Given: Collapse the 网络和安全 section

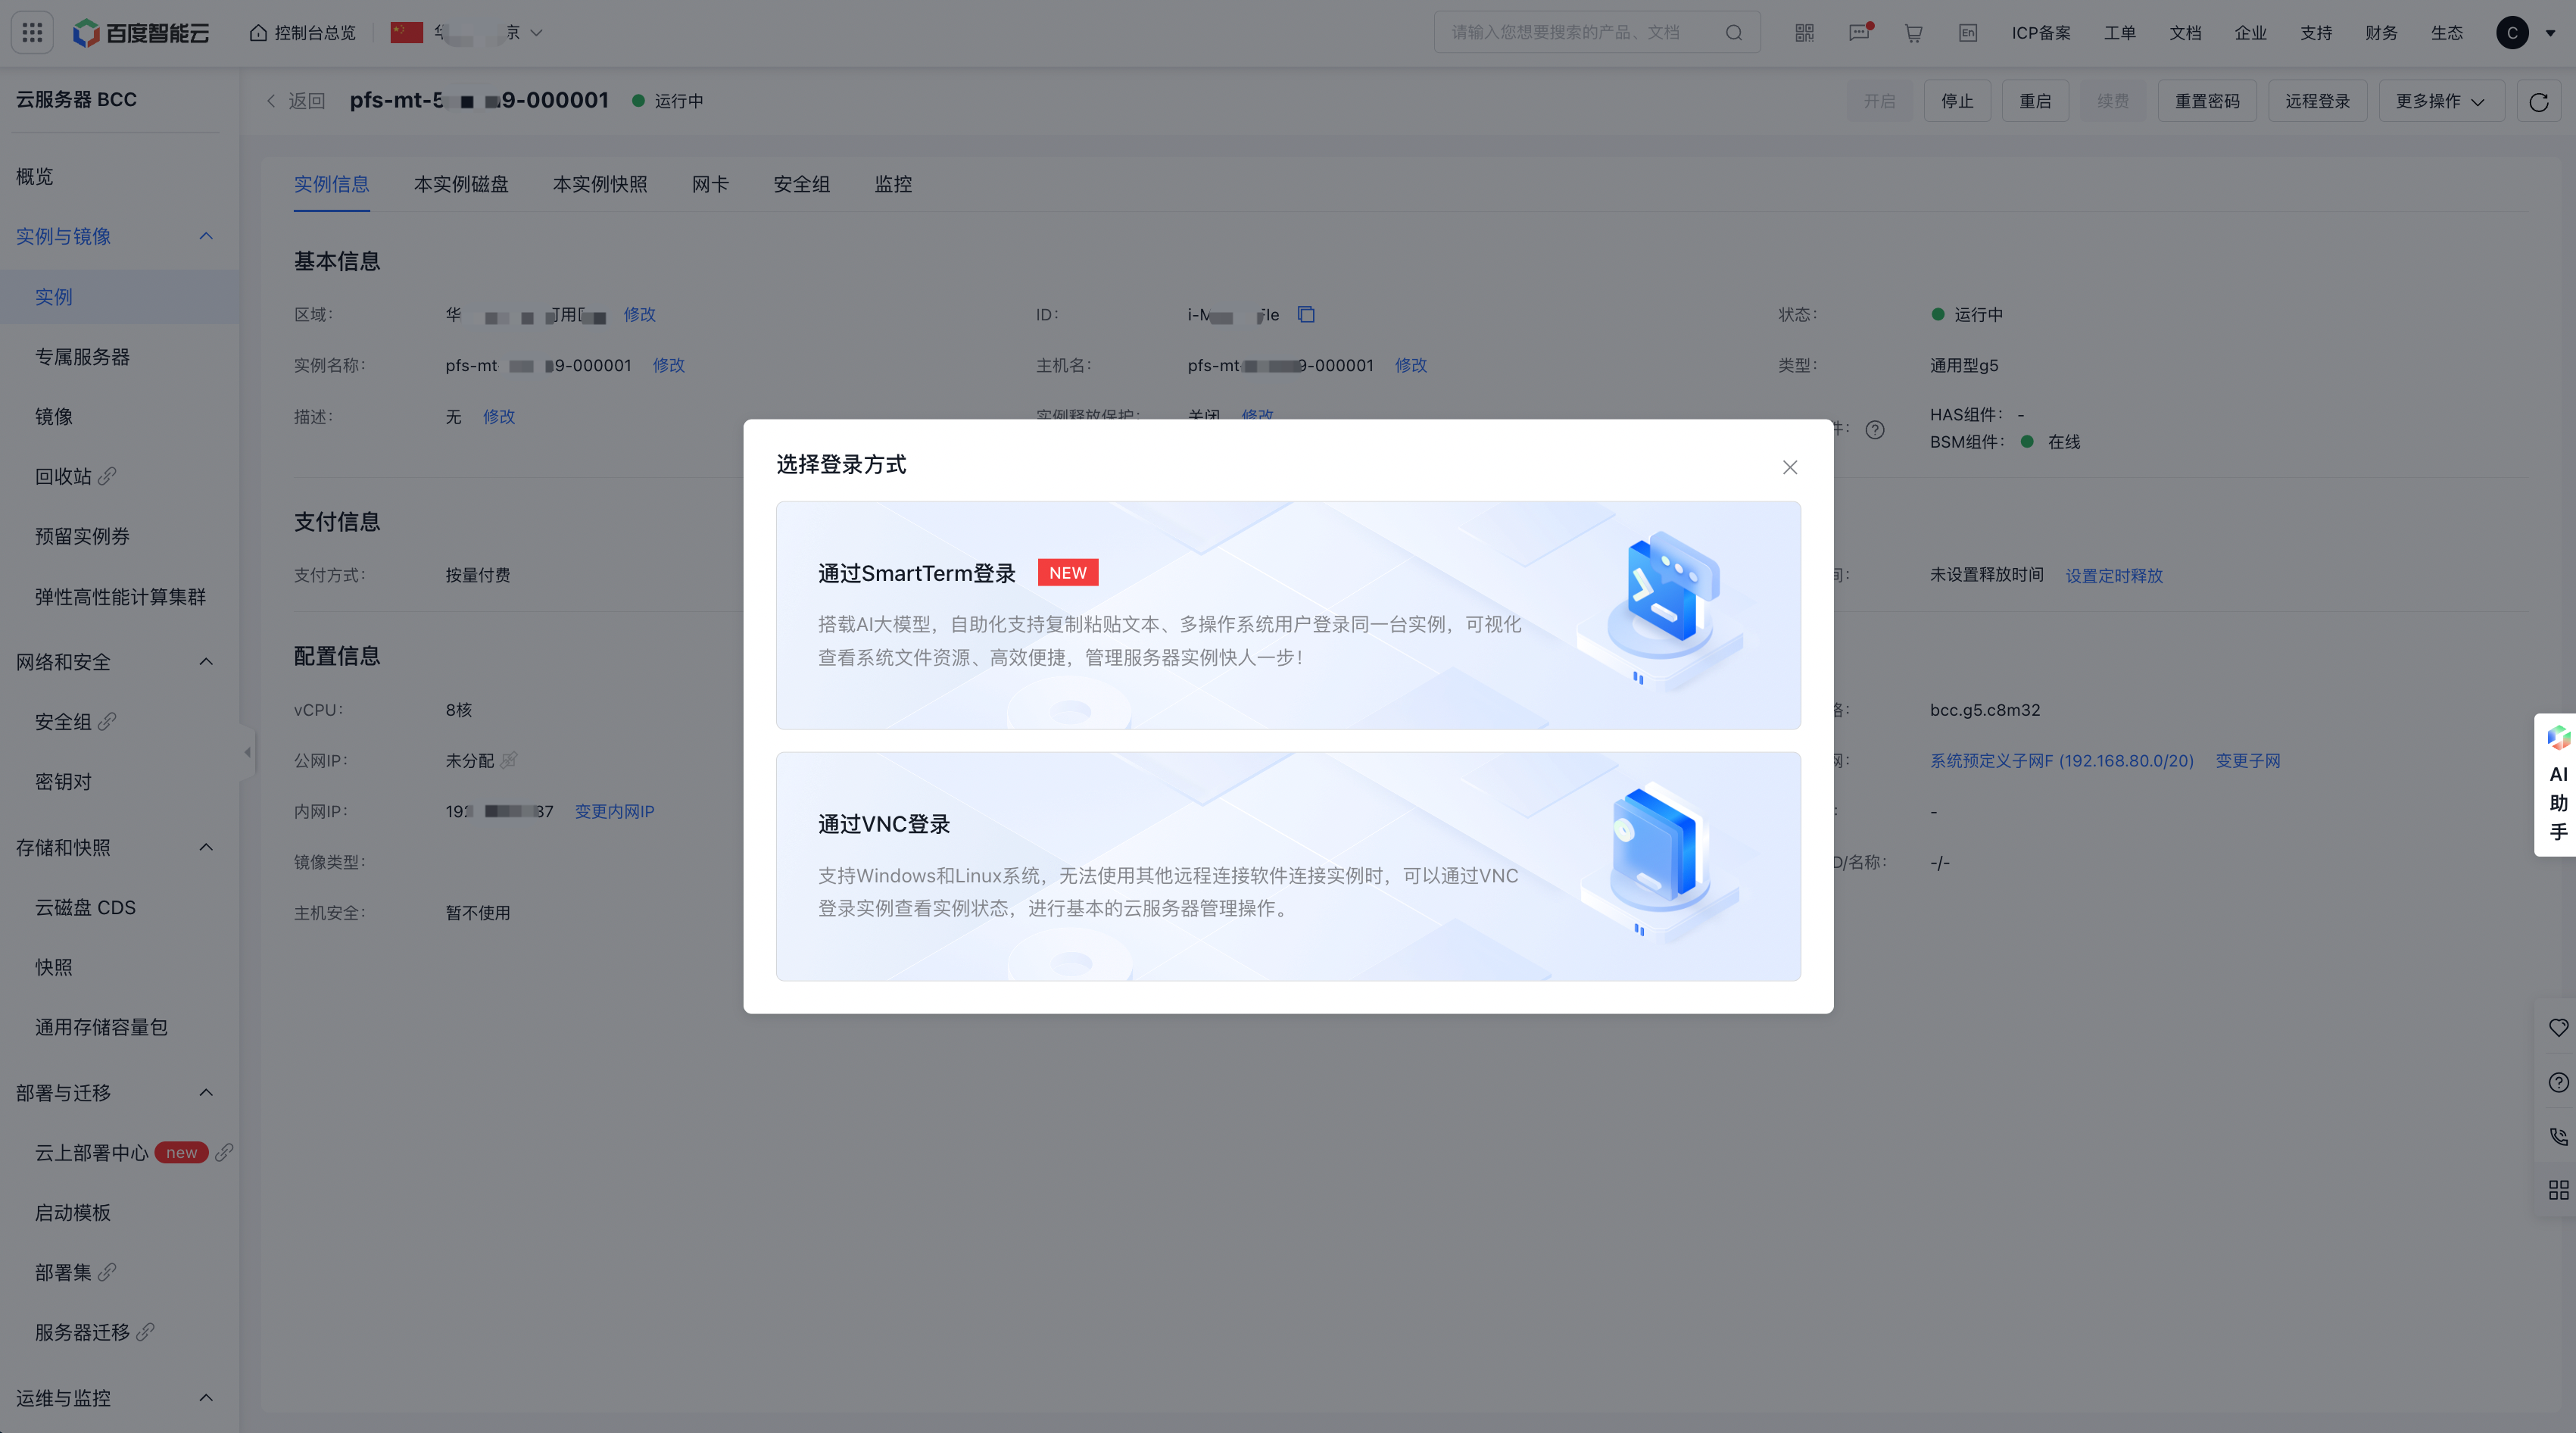Looking at the screenshot, I should coord(206,661).
